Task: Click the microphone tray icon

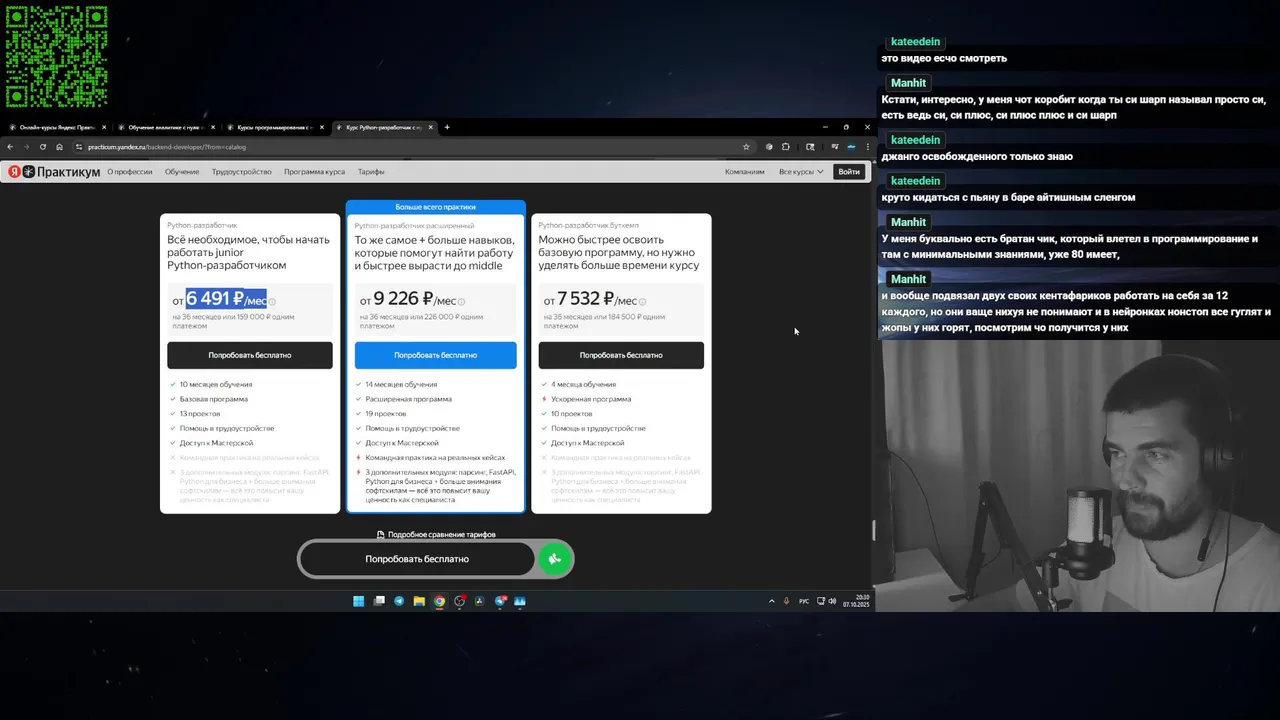Action: coord(786,601)
